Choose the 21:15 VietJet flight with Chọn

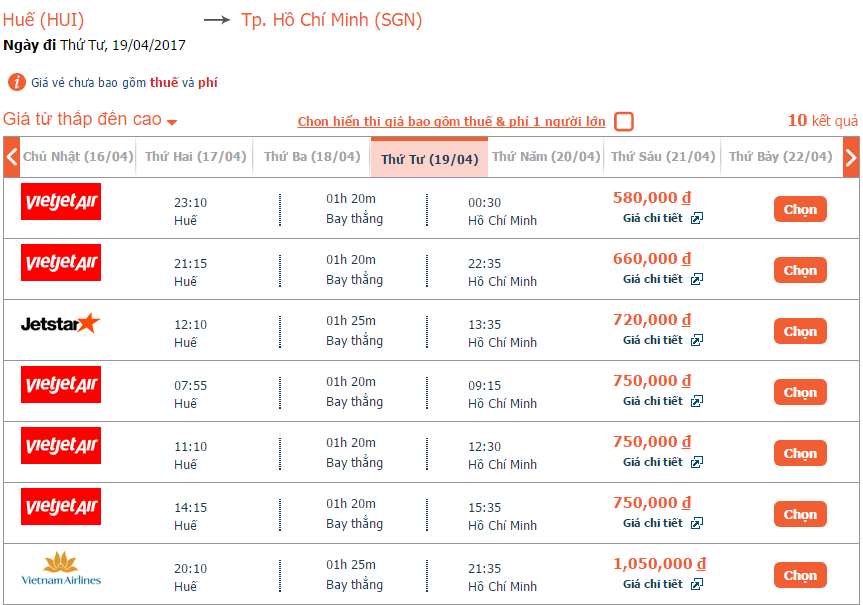tap(800, 270)
